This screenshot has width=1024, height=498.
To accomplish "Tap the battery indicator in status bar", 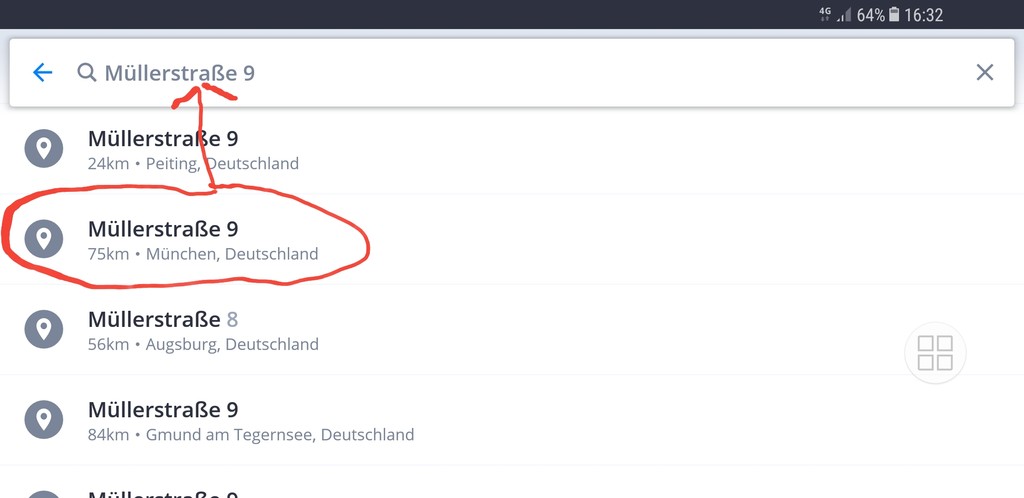I will click(894, 14).
